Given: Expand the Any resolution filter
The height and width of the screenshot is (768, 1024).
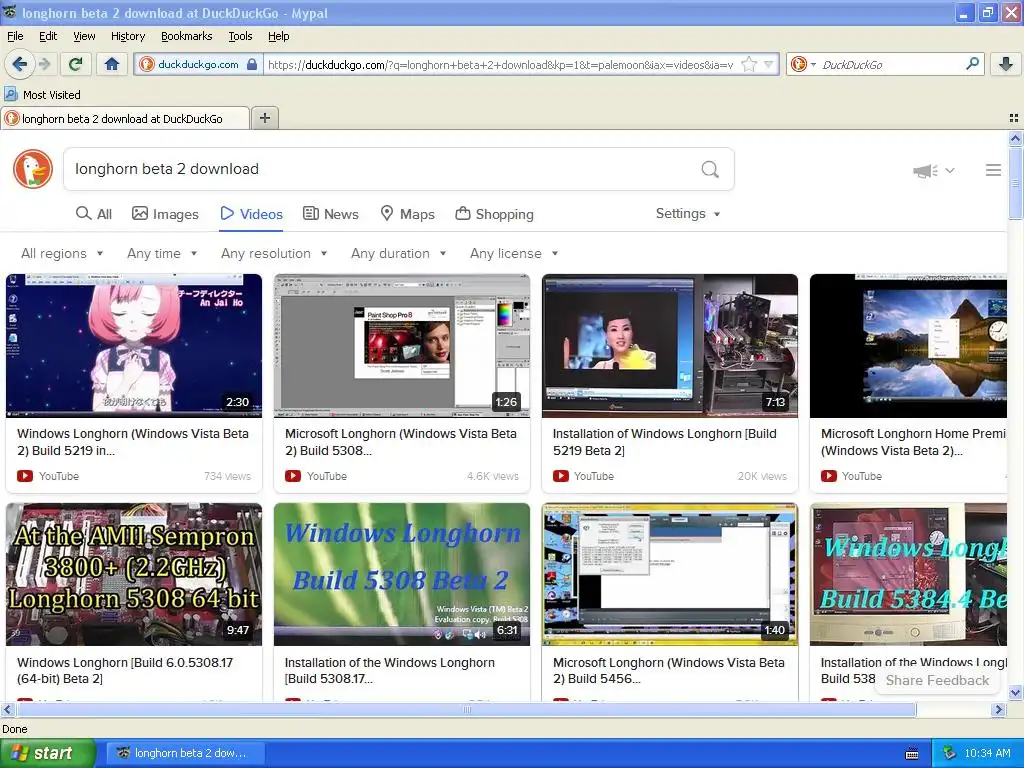Looking at the screenshot, I should [274, 253].
